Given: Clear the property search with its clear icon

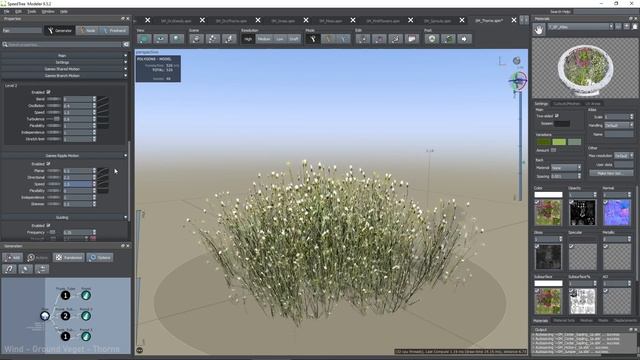Looking at the screenshot, I should (126, 44).
